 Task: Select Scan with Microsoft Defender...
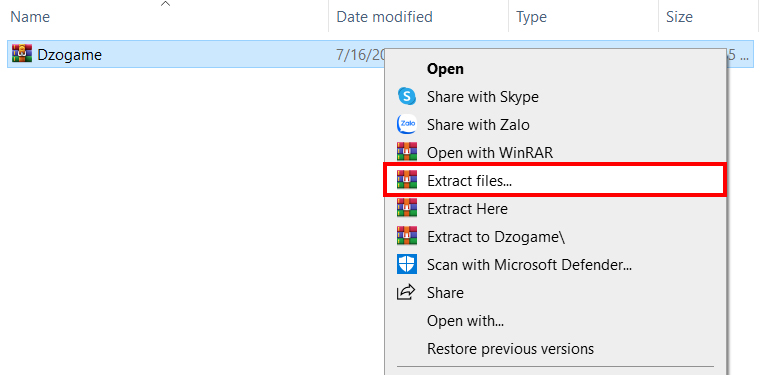click(555, 264)
